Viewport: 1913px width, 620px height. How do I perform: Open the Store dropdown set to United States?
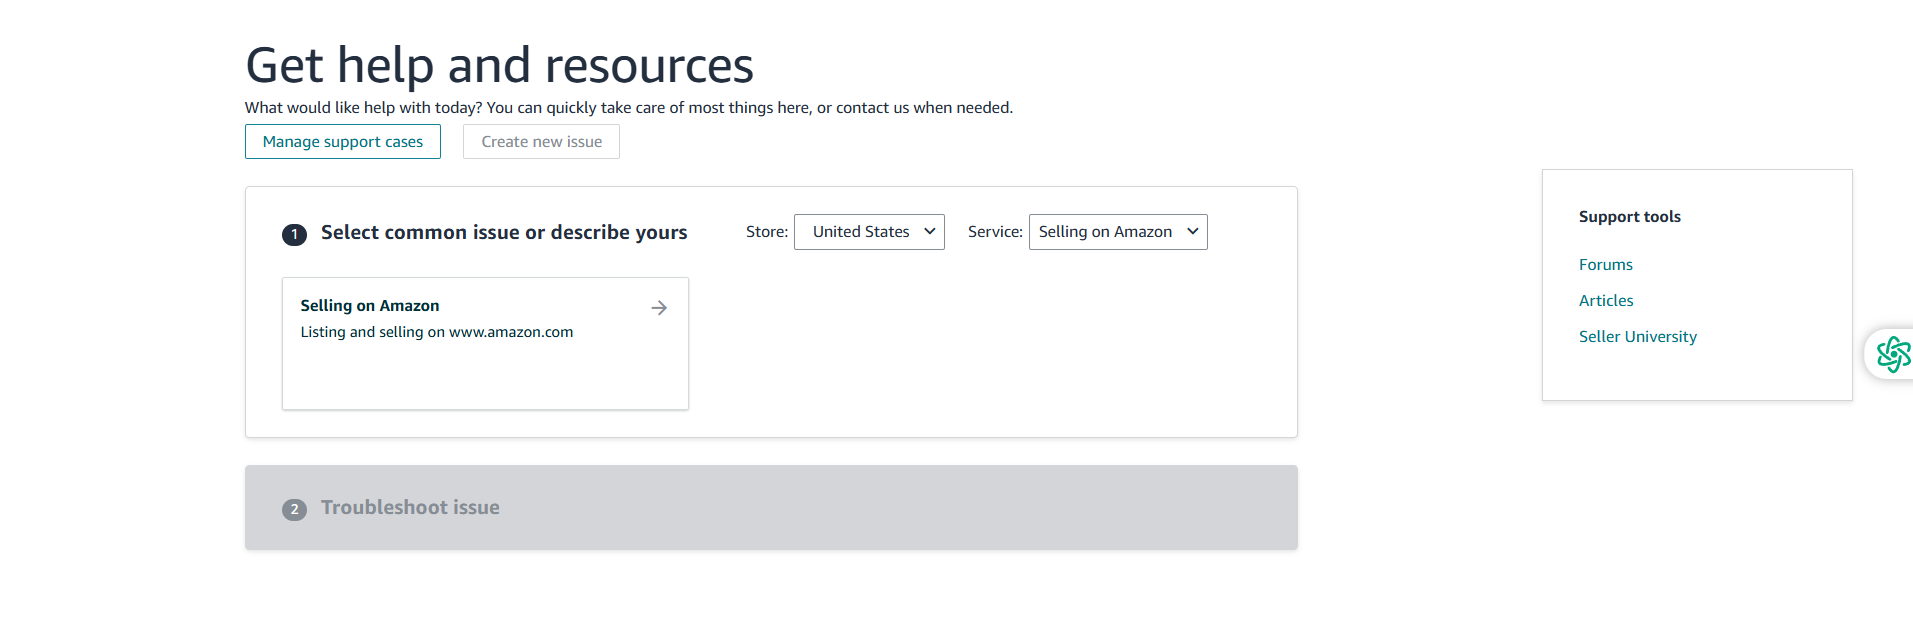tap(869, 232)
